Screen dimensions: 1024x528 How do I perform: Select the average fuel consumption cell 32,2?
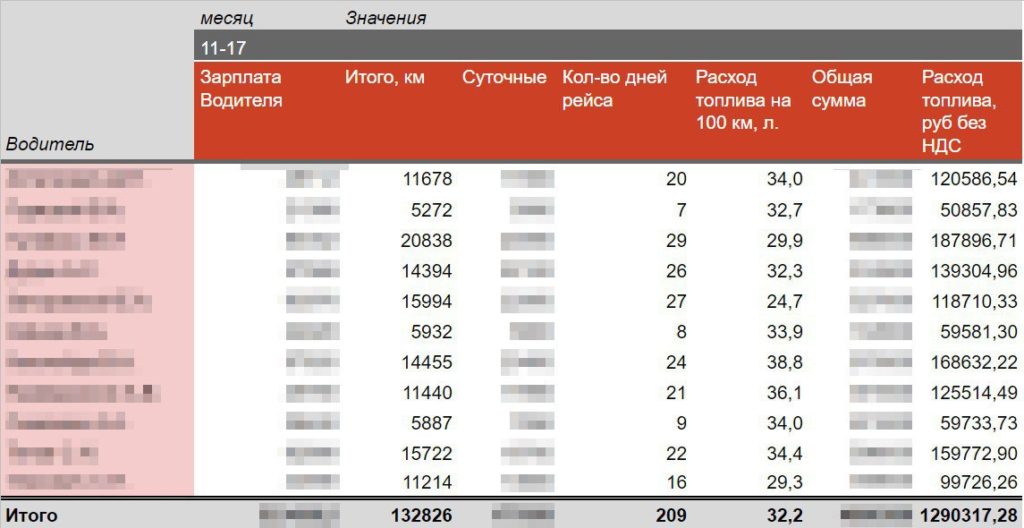[783, 516]
